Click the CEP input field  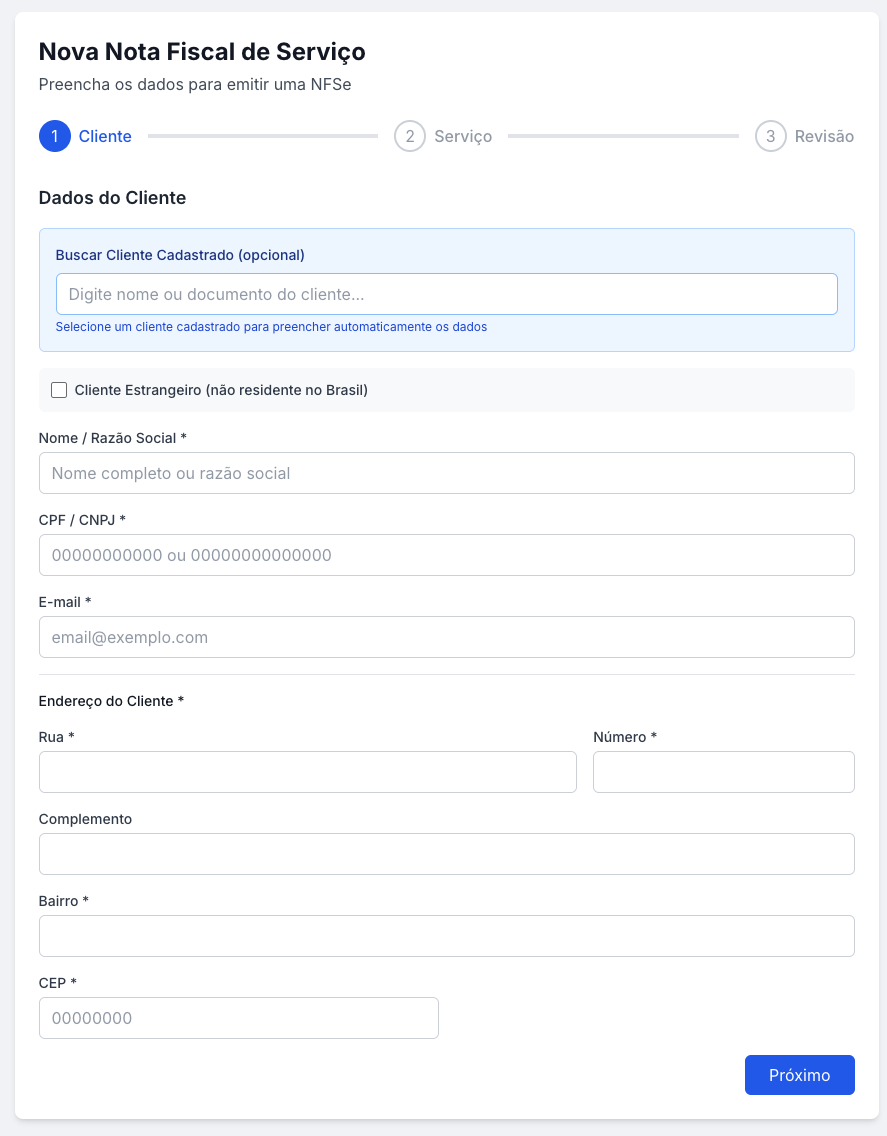[x=238, y=1018]
